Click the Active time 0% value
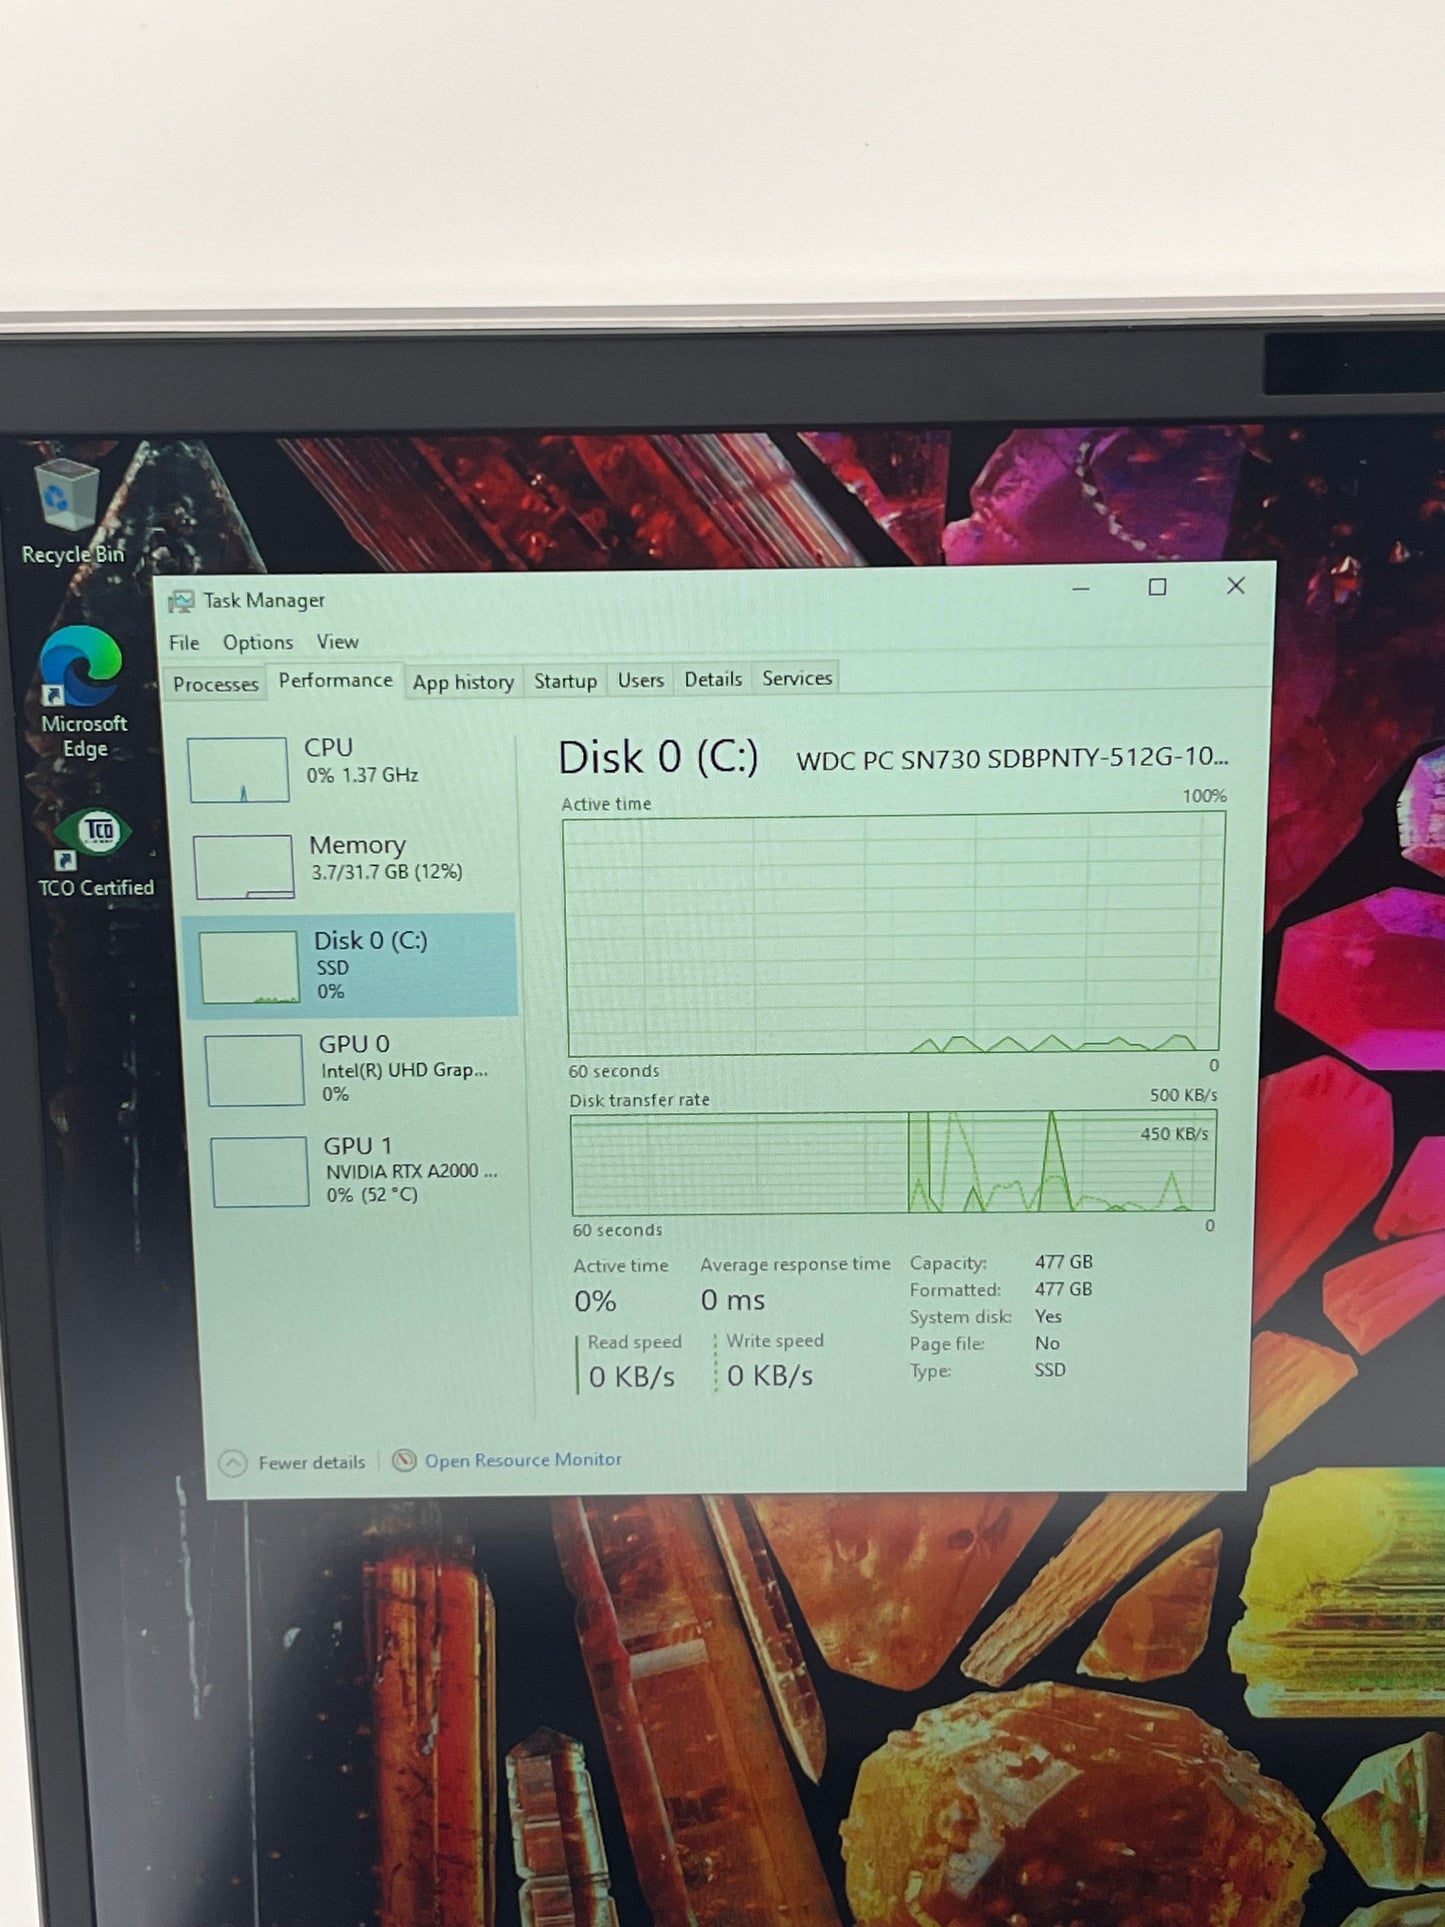 tap(595, 1301)
